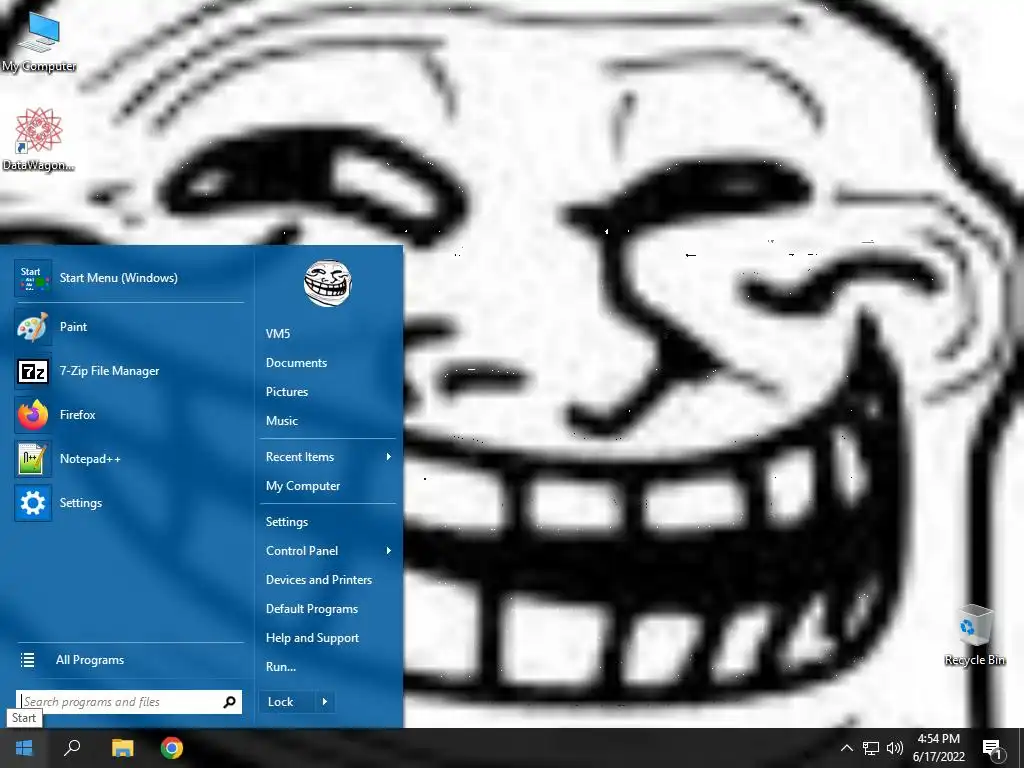The height and width of the screenshot is (768, 1024).
Task: Open the Paint app icon
Action: coord(33,327)
